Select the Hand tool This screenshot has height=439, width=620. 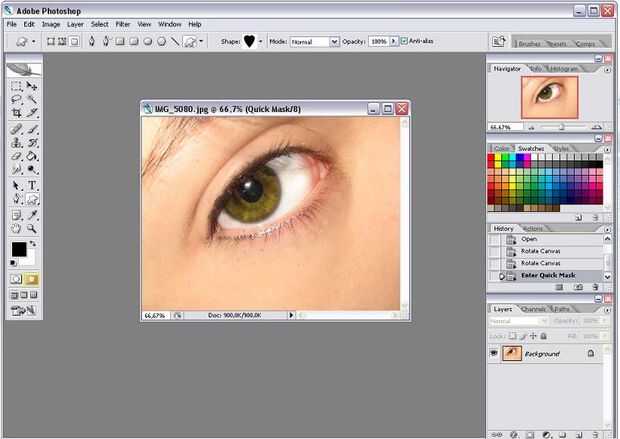click(x=16, y=228)
